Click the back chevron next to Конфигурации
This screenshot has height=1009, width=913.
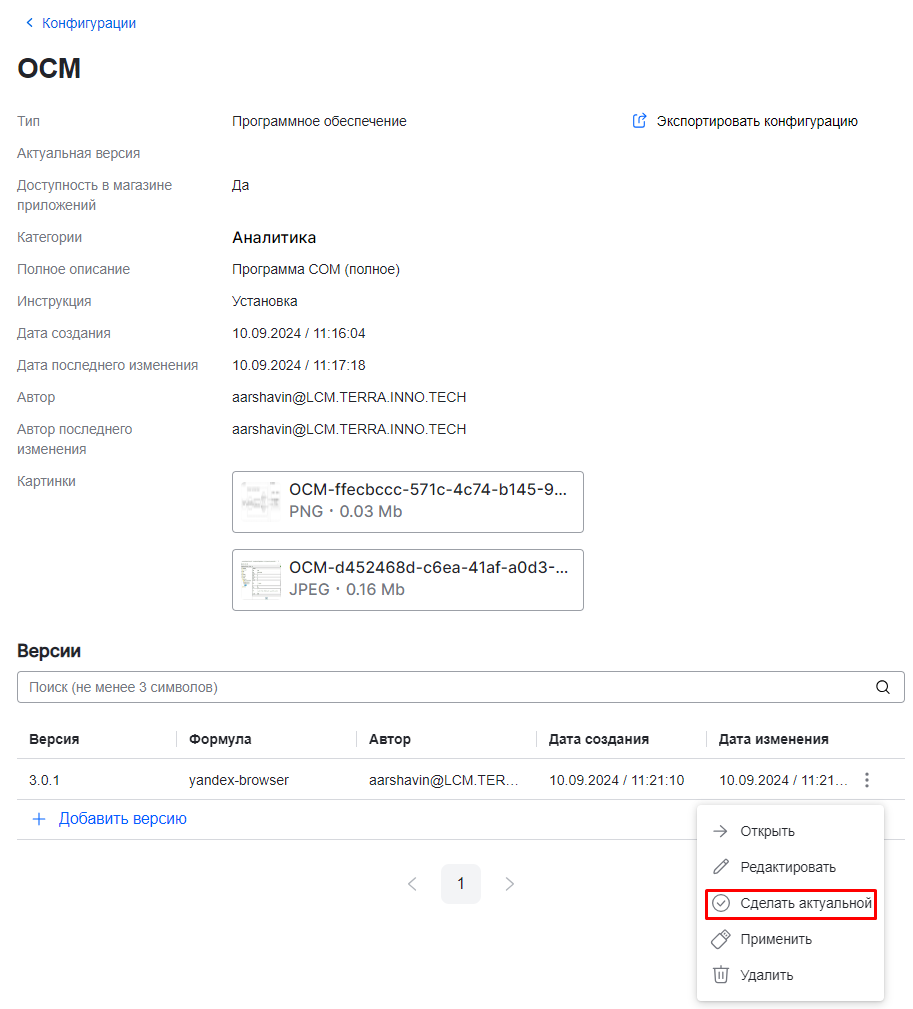pos(29,23)
